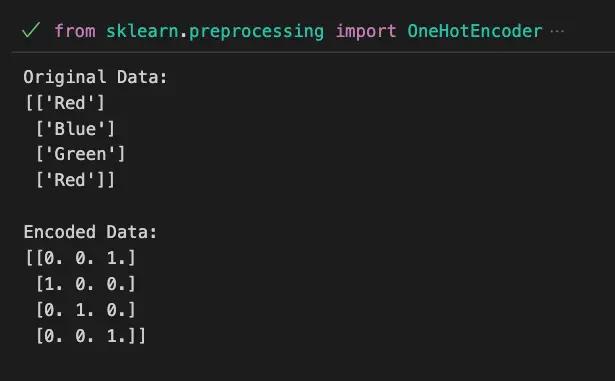This screenshot has height=381, width=615.
Task: Expand collapsed code via the ellipsis
Action: (557, 31)
